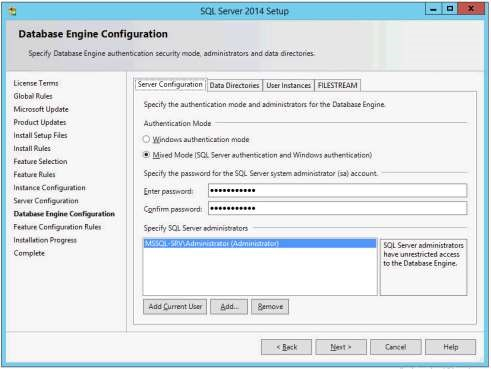The image size is (491, 369).
Task: Click the Add... button
Action: 229,306
